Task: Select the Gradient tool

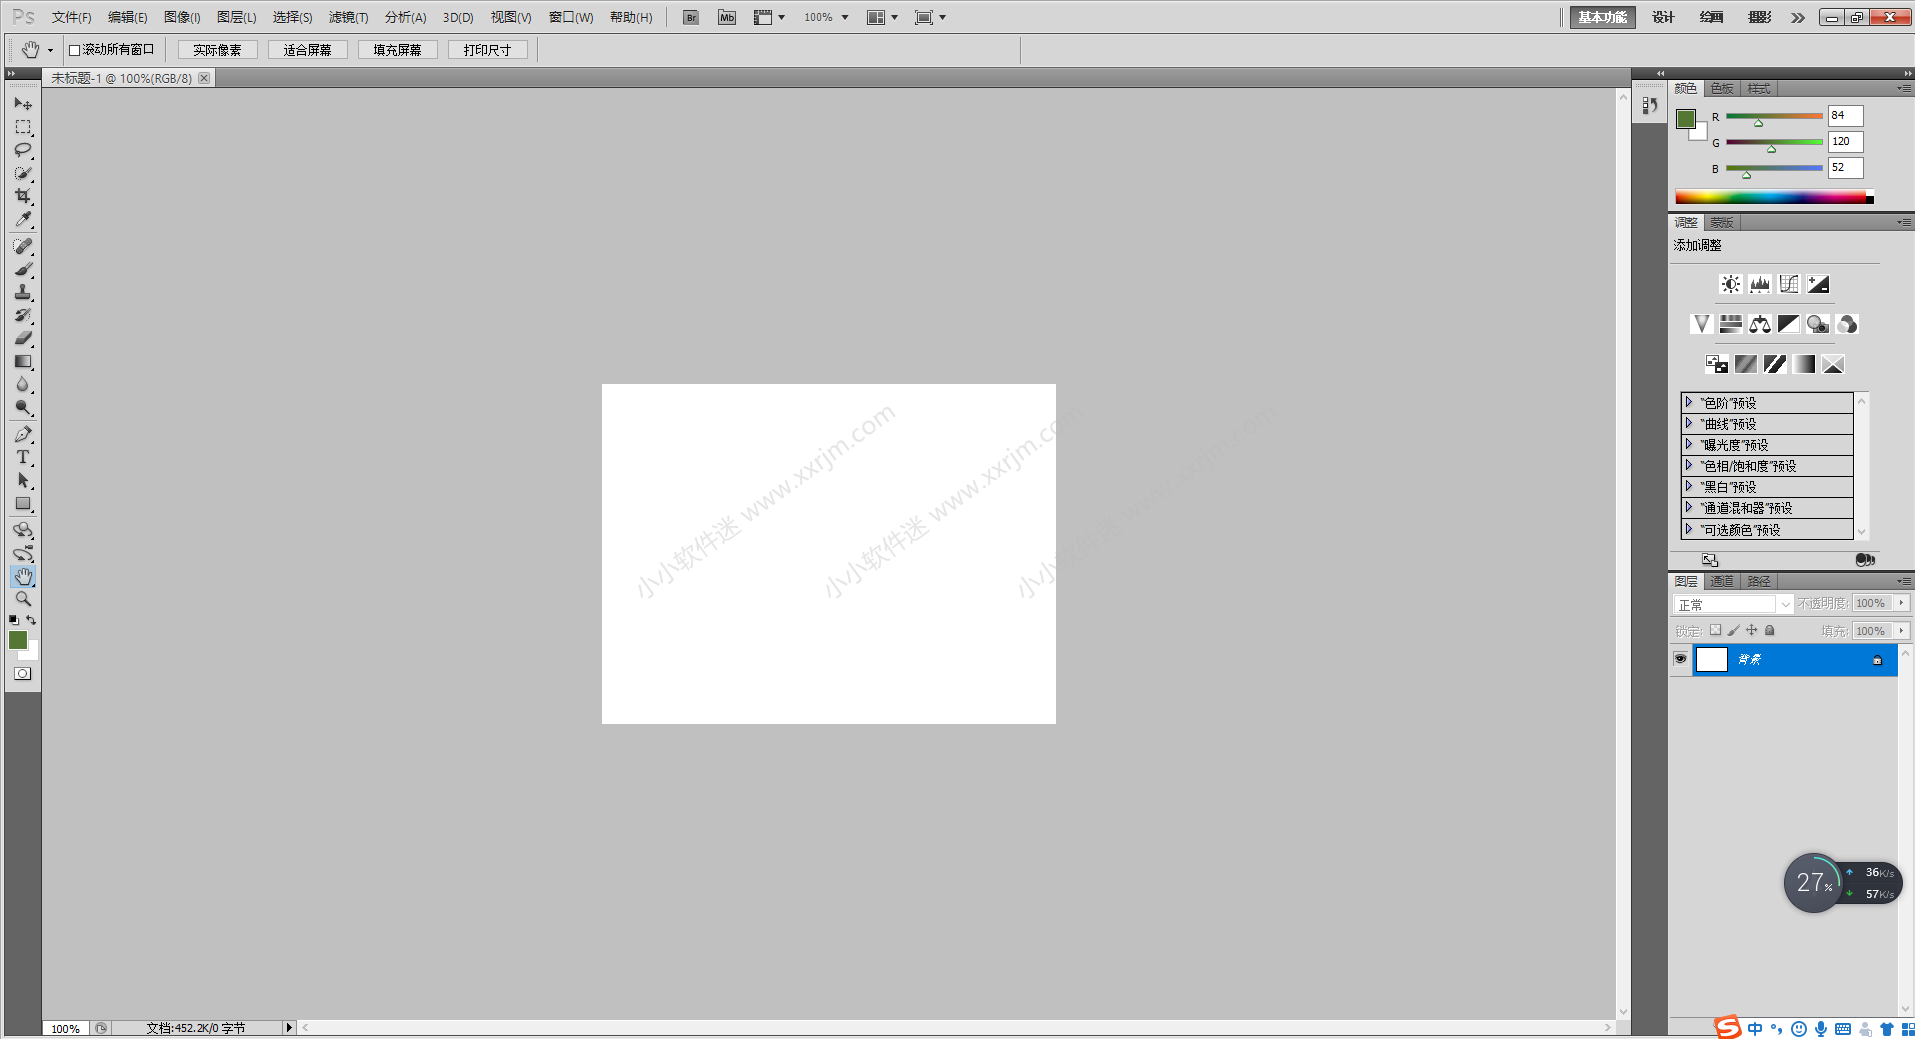Action: pos(23,361)
